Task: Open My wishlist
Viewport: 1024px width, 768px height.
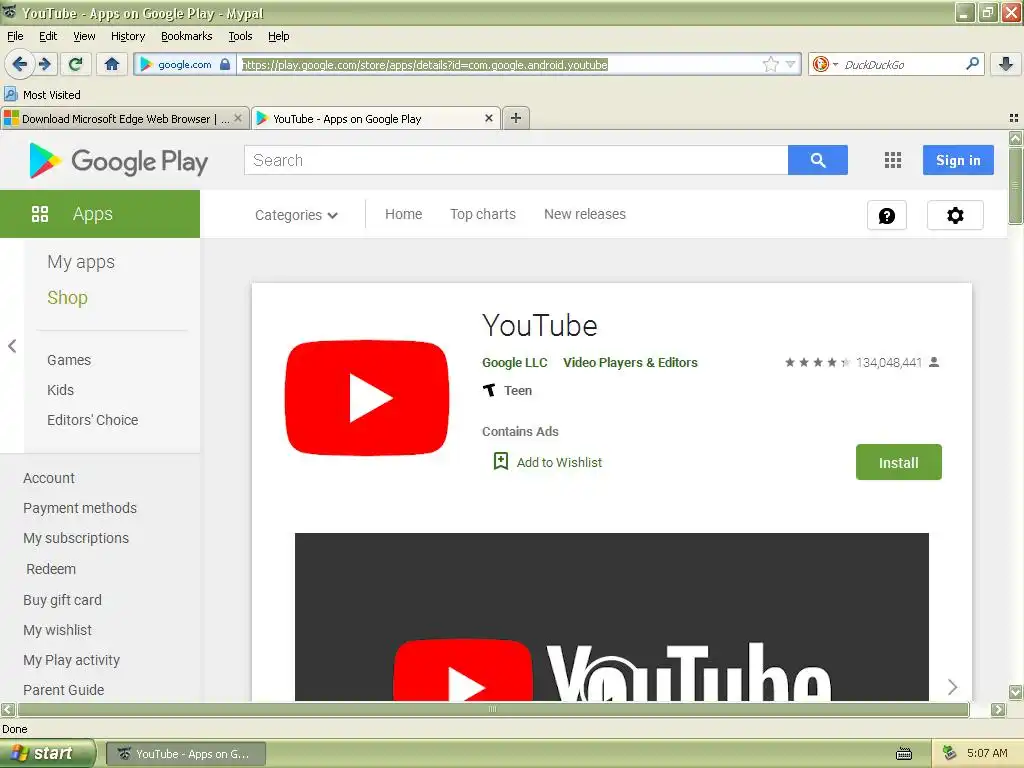Action: tap(57, 630)
